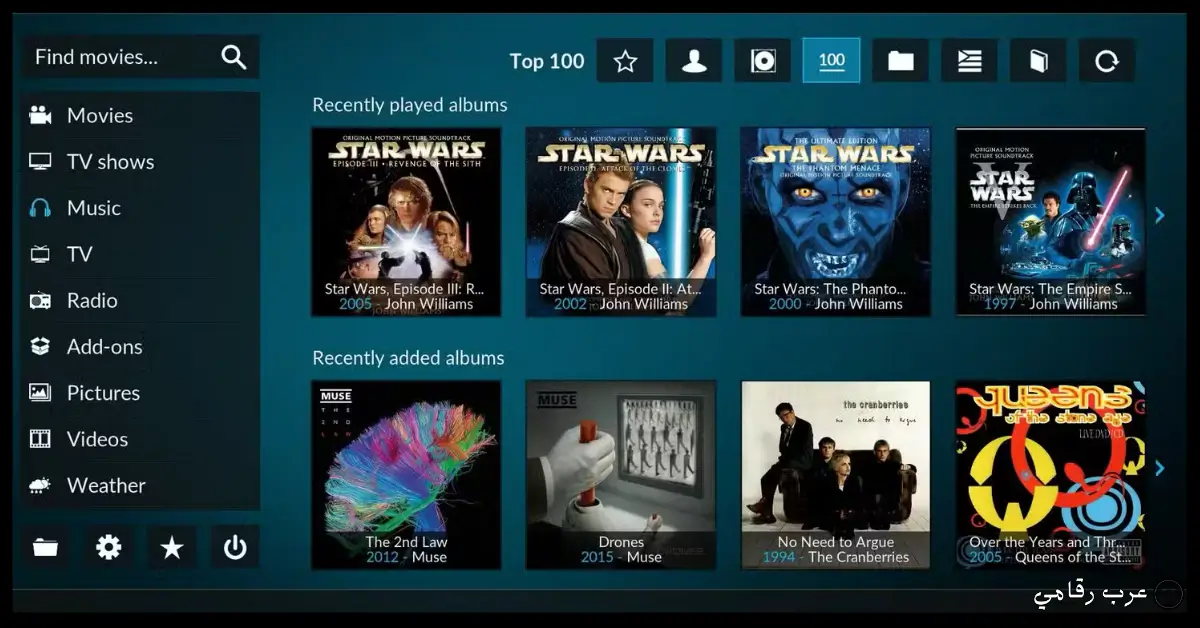This screenshot has height=628, width=1200.
Task: Browse music files via the folder toolbar icon
Action: click(x=900, y=60)
